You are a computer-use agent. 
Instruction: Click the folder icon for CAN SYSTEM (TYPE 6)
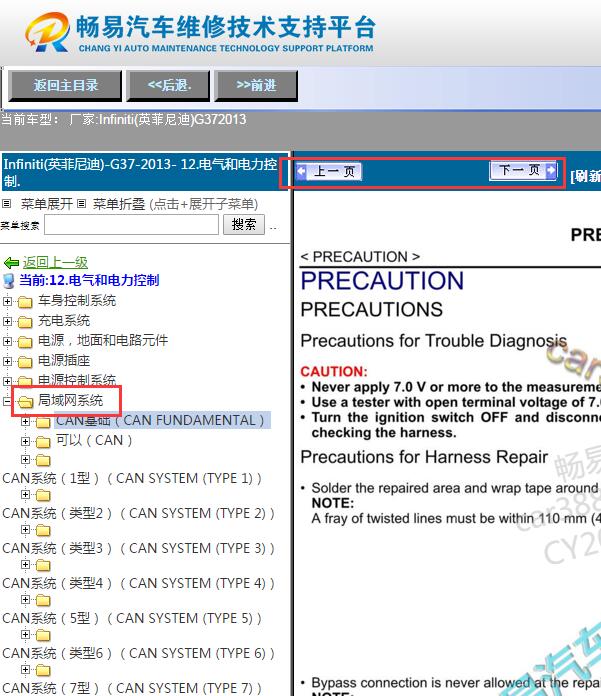tap(43, 635)
